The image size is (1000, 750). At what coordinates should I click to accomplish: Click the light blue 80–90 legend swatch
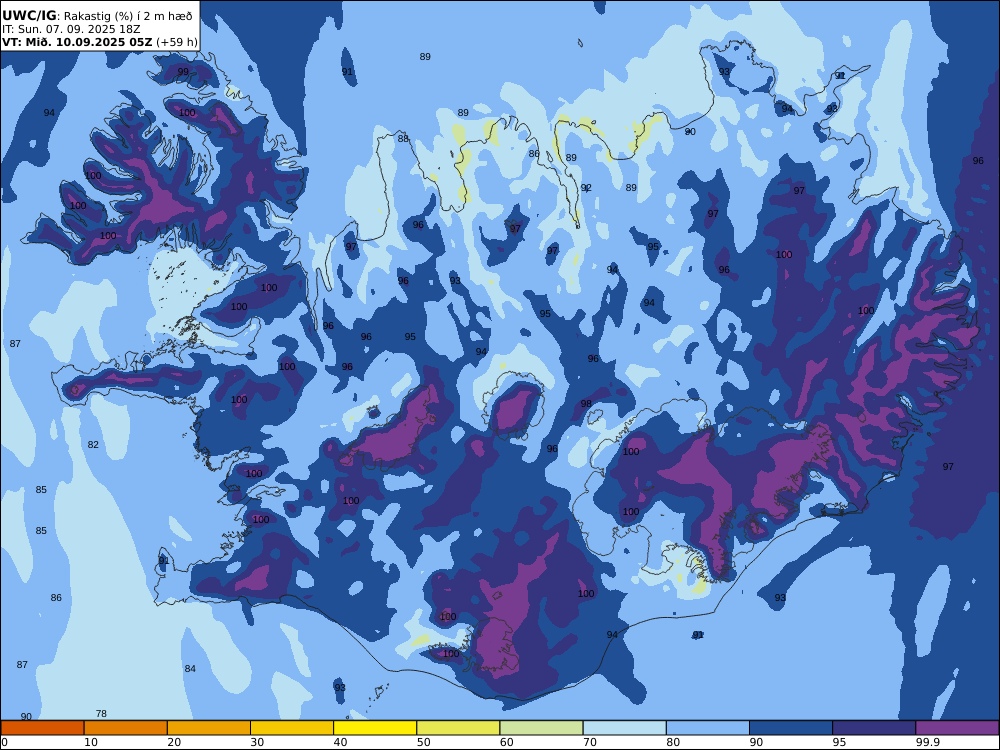click(x=708, y=728)
